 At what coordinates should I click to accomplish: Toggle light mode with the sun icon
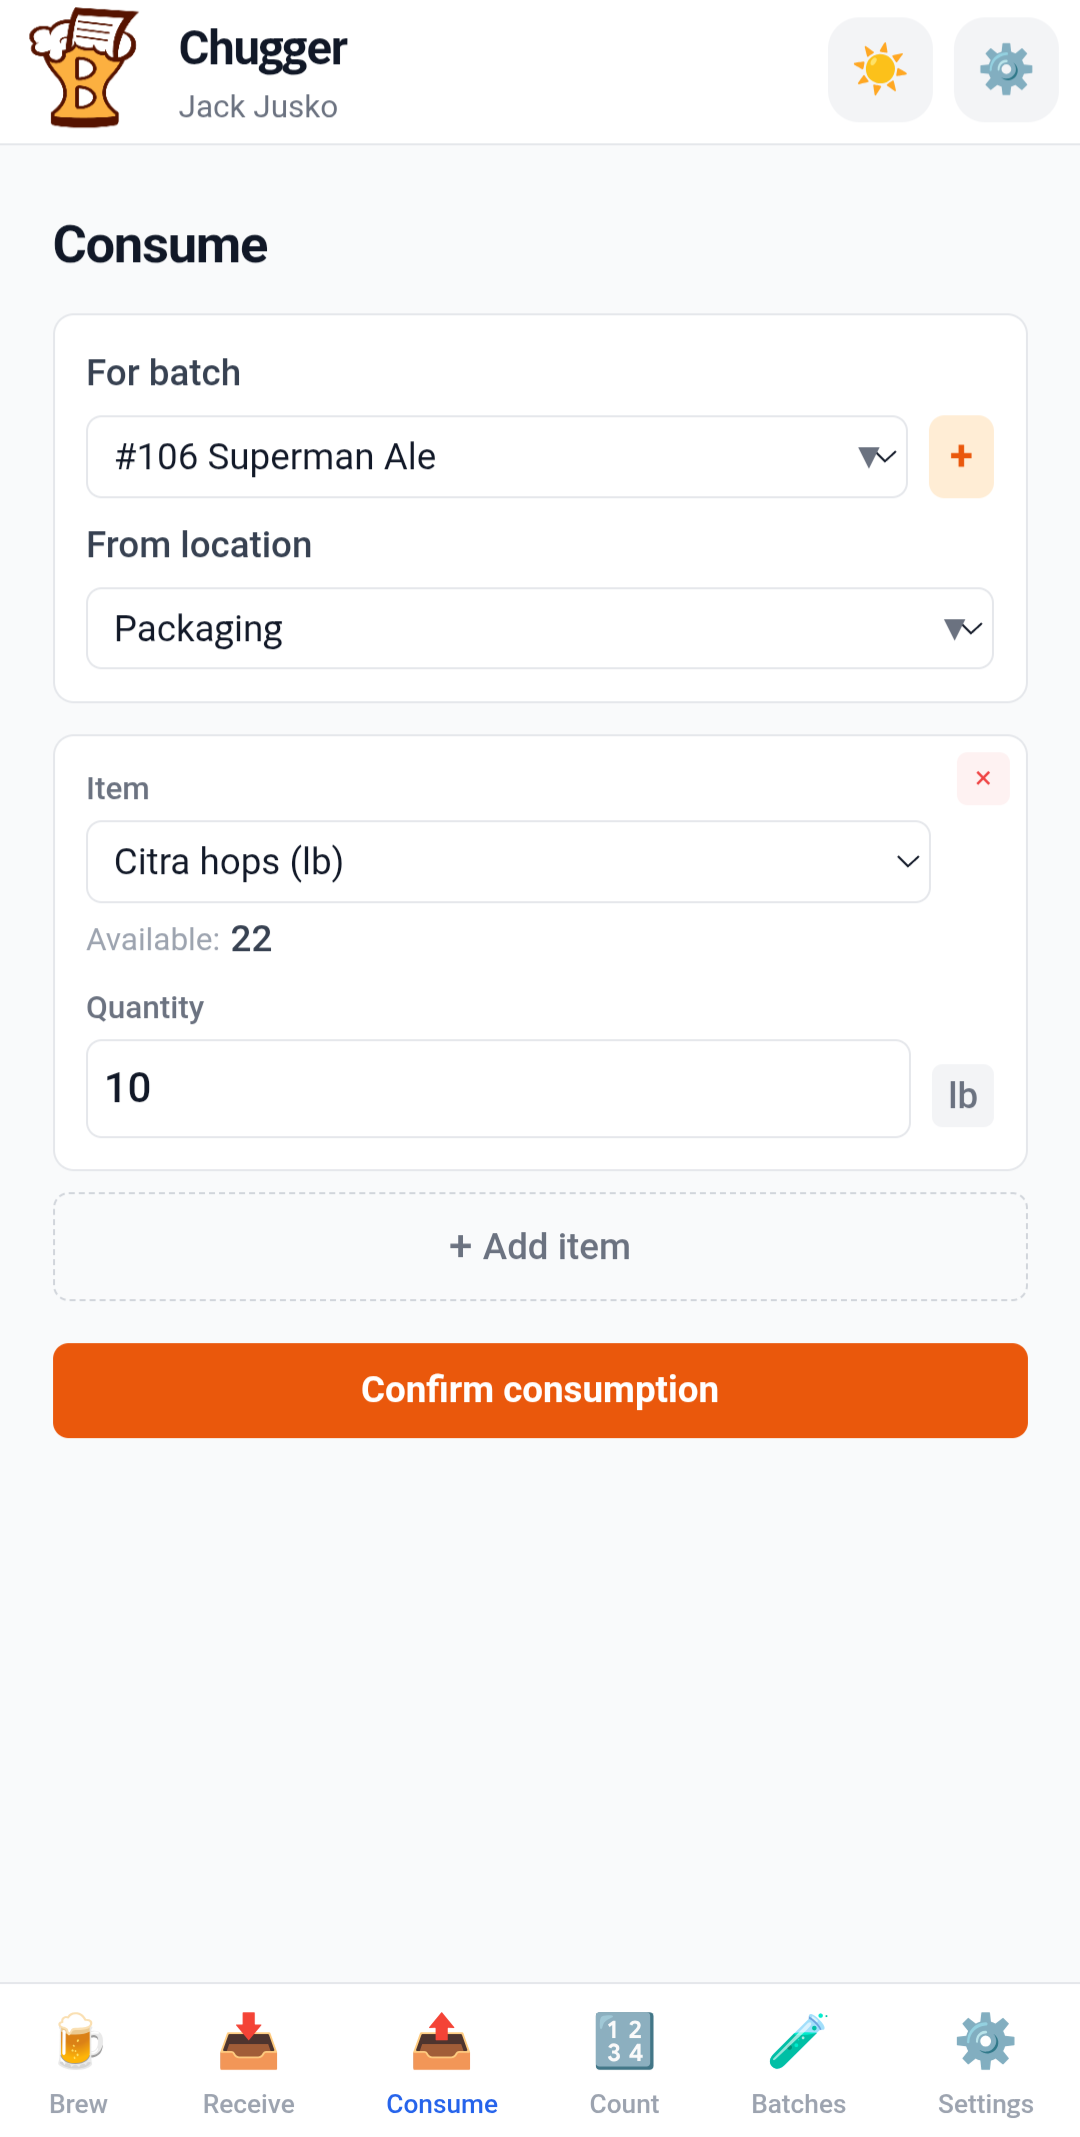879,69
